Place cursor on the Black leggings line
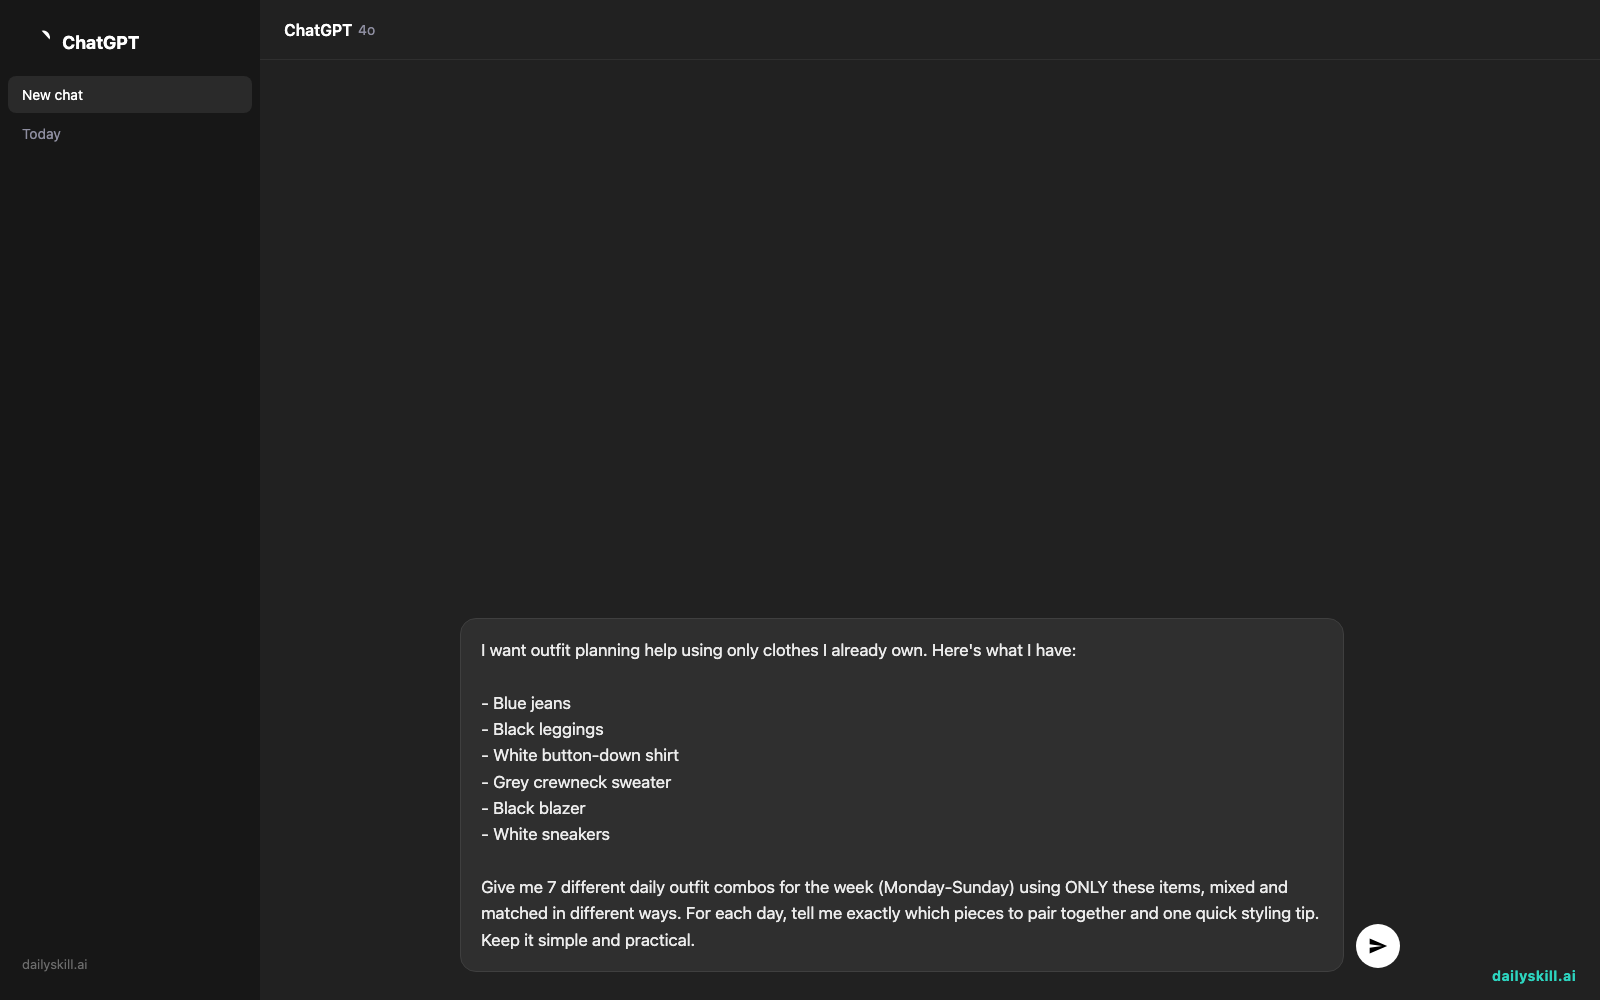 tap(542, 729)
